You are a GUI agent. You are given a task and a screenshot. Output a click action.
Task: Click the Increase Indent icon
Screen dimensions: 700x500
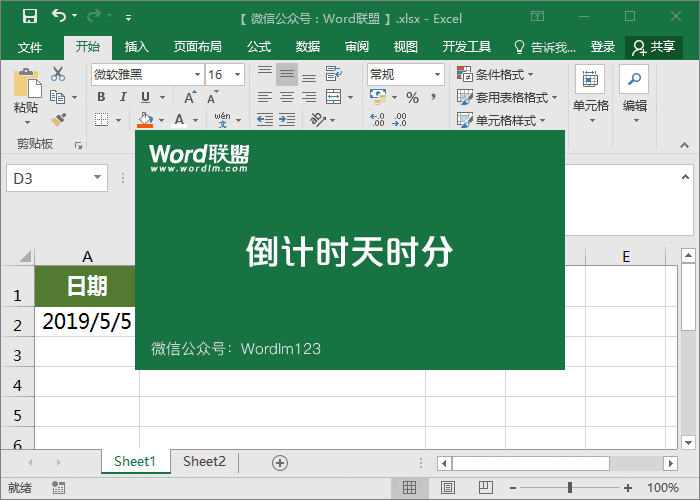pyautogui.click(x=287, y=119)
